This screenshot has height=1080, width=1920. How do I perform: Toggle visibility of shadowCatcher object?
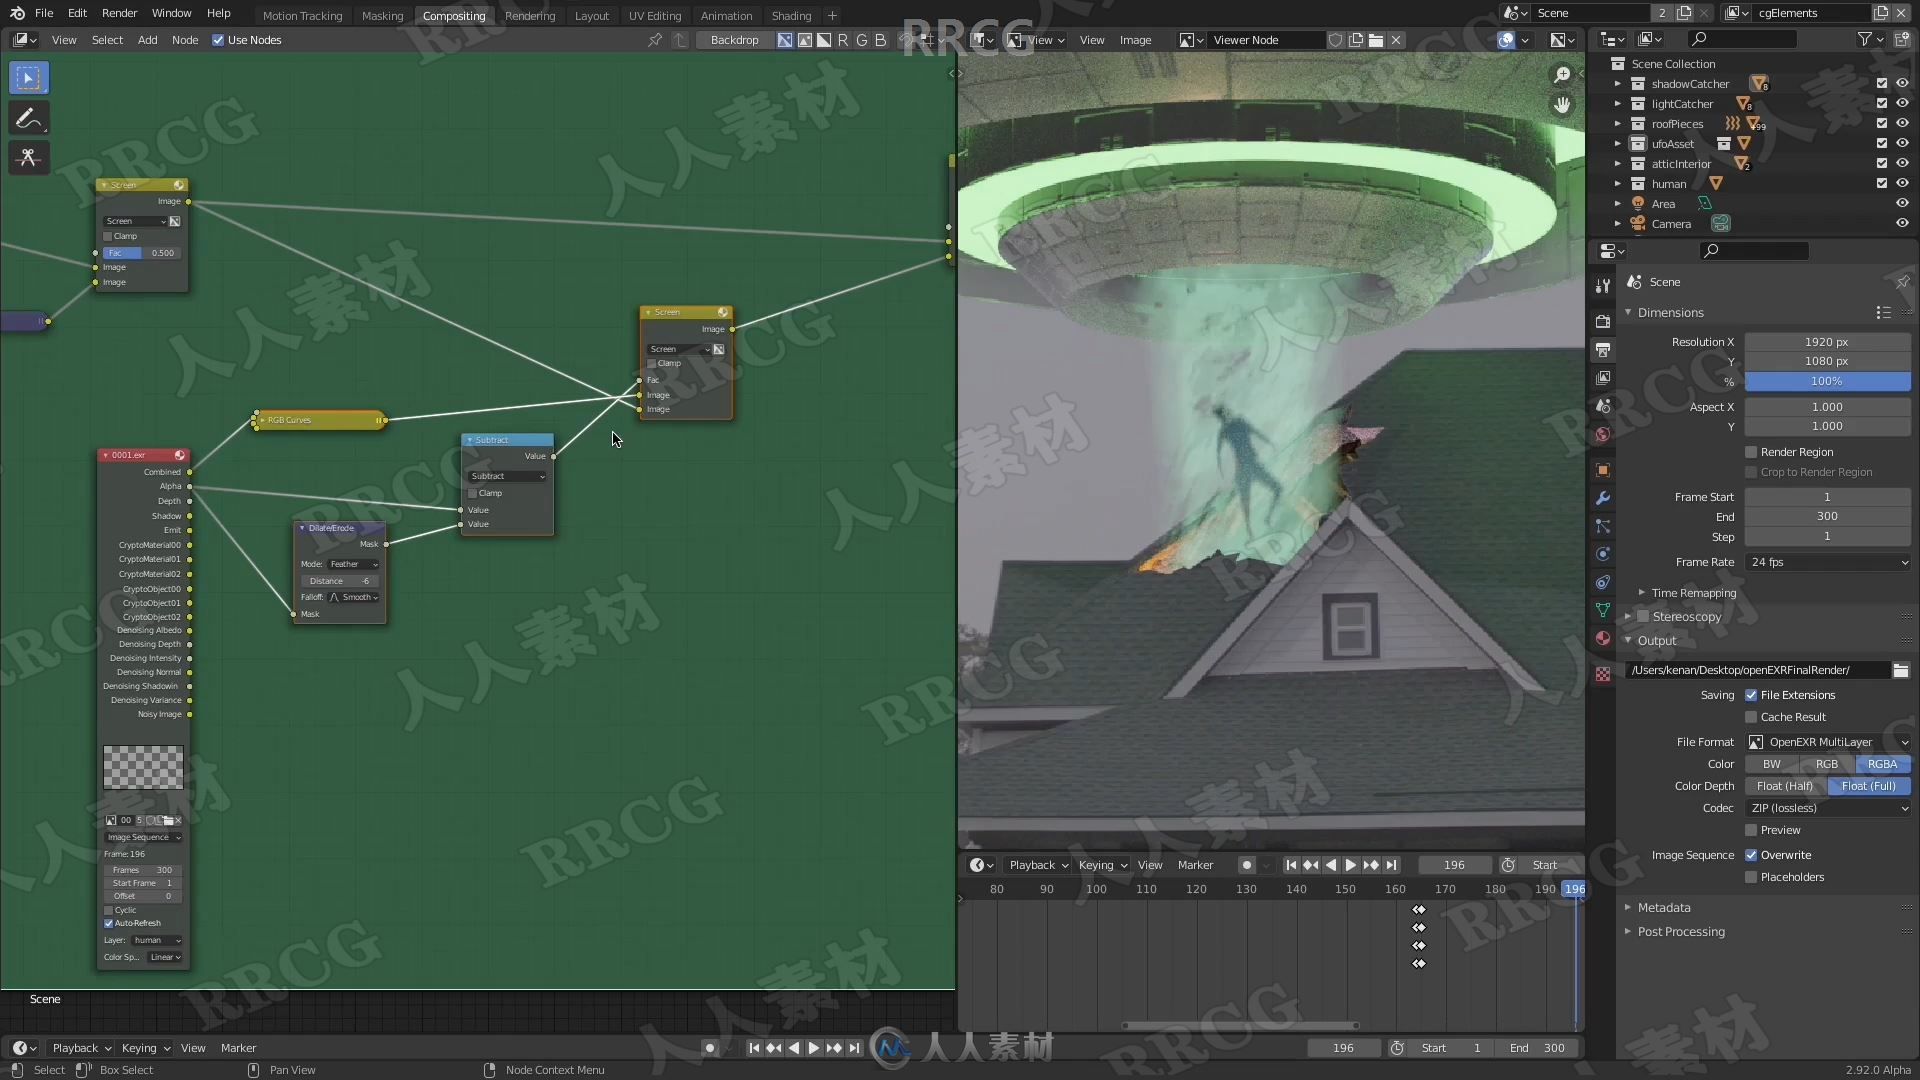(1903, 83)
